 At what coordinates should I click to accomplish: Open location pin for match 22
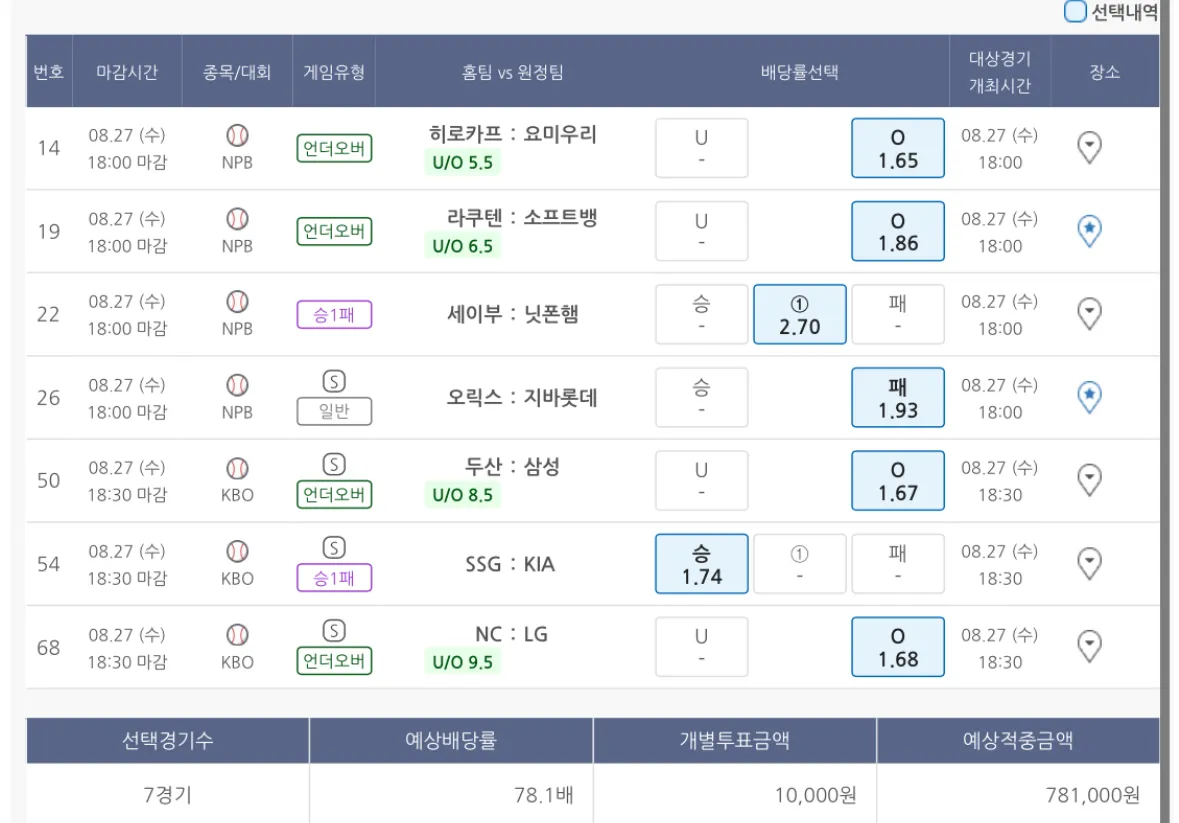tap(1089, 314)
